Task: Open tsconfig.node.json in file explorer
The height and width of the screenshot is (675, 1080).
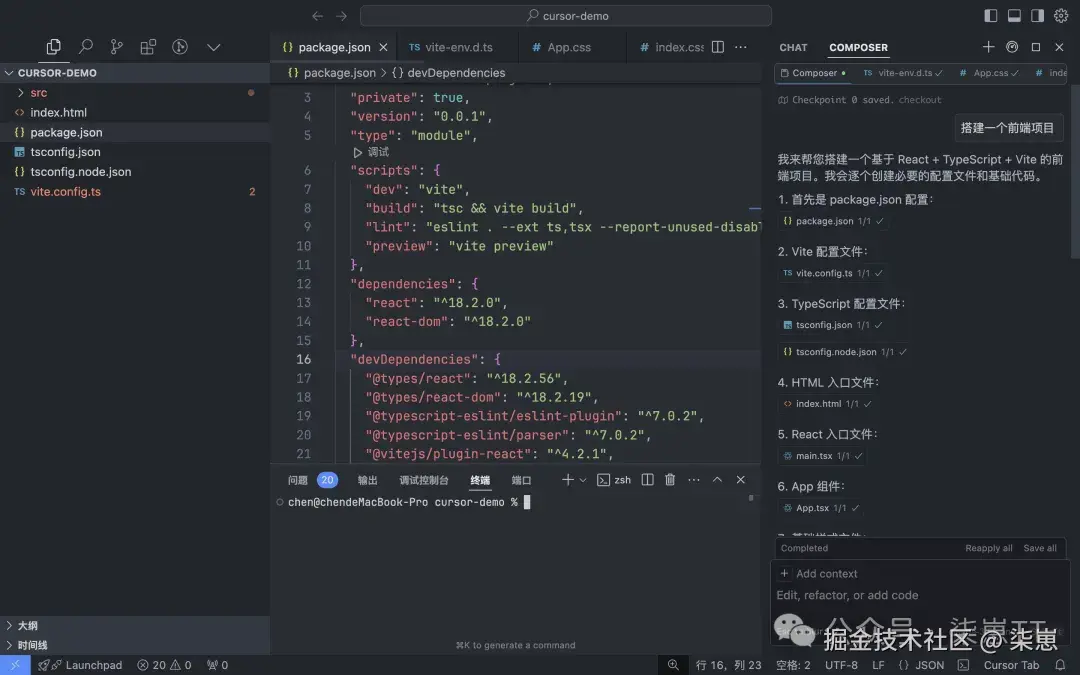Action: tap(134, 172)
